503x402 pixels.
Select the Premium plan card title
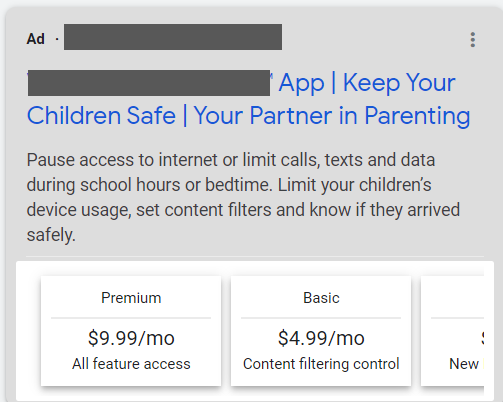pos(131,298)
